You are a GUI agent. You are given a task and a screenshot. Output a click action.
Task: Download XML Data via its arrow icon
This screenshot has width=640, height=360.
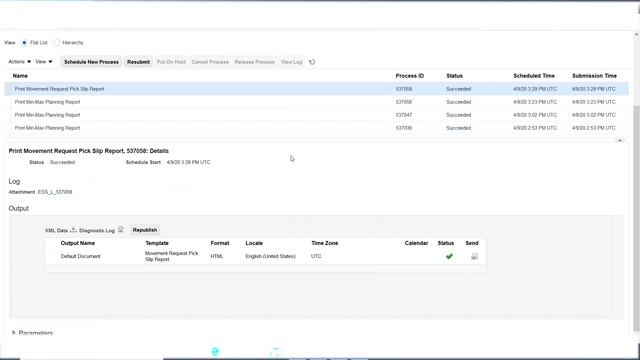coord(73,230)
